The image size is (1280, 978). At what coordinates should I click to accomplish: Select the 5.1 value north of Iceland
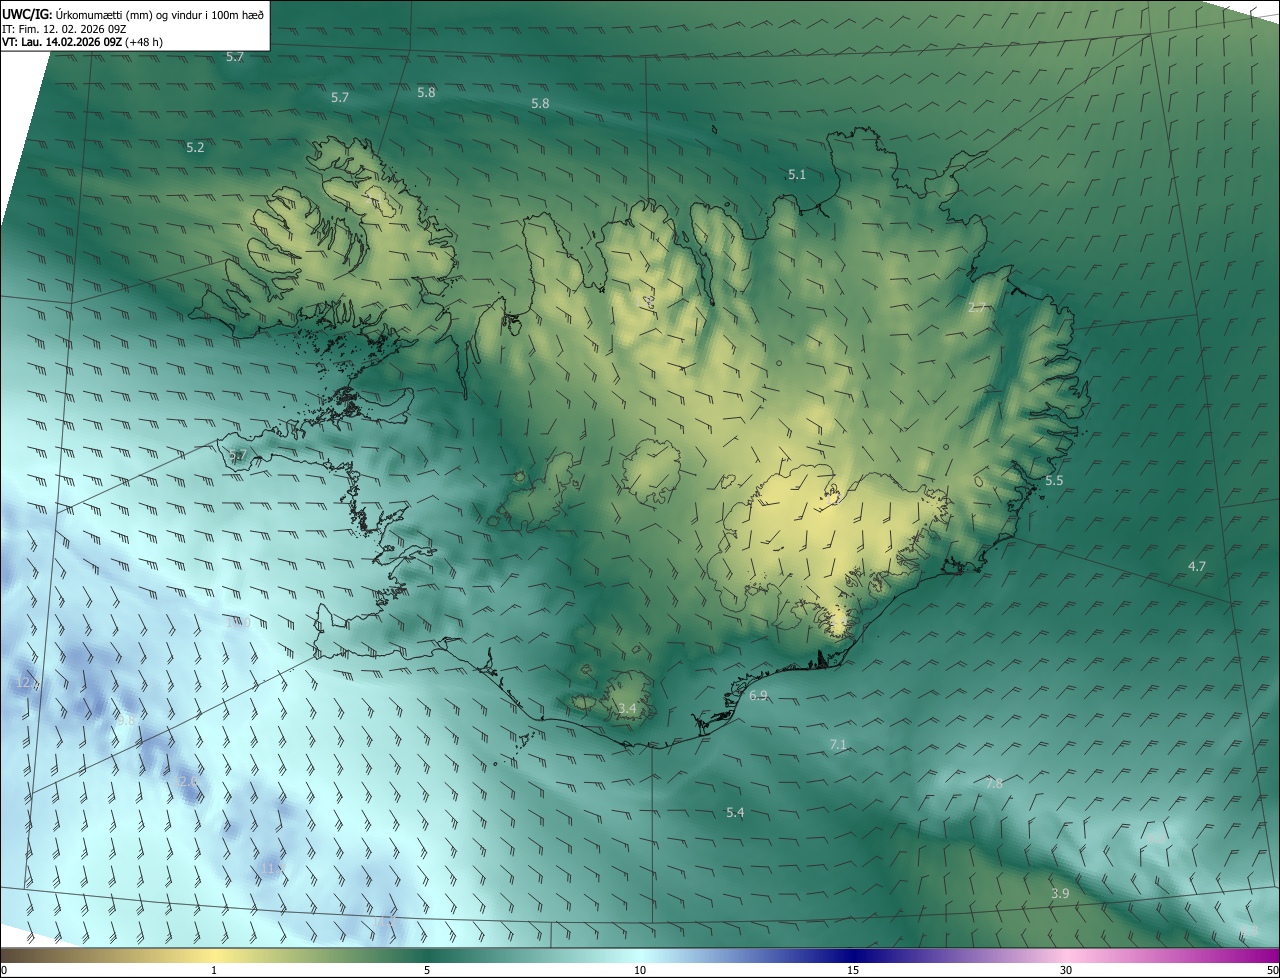pos(797,174)
